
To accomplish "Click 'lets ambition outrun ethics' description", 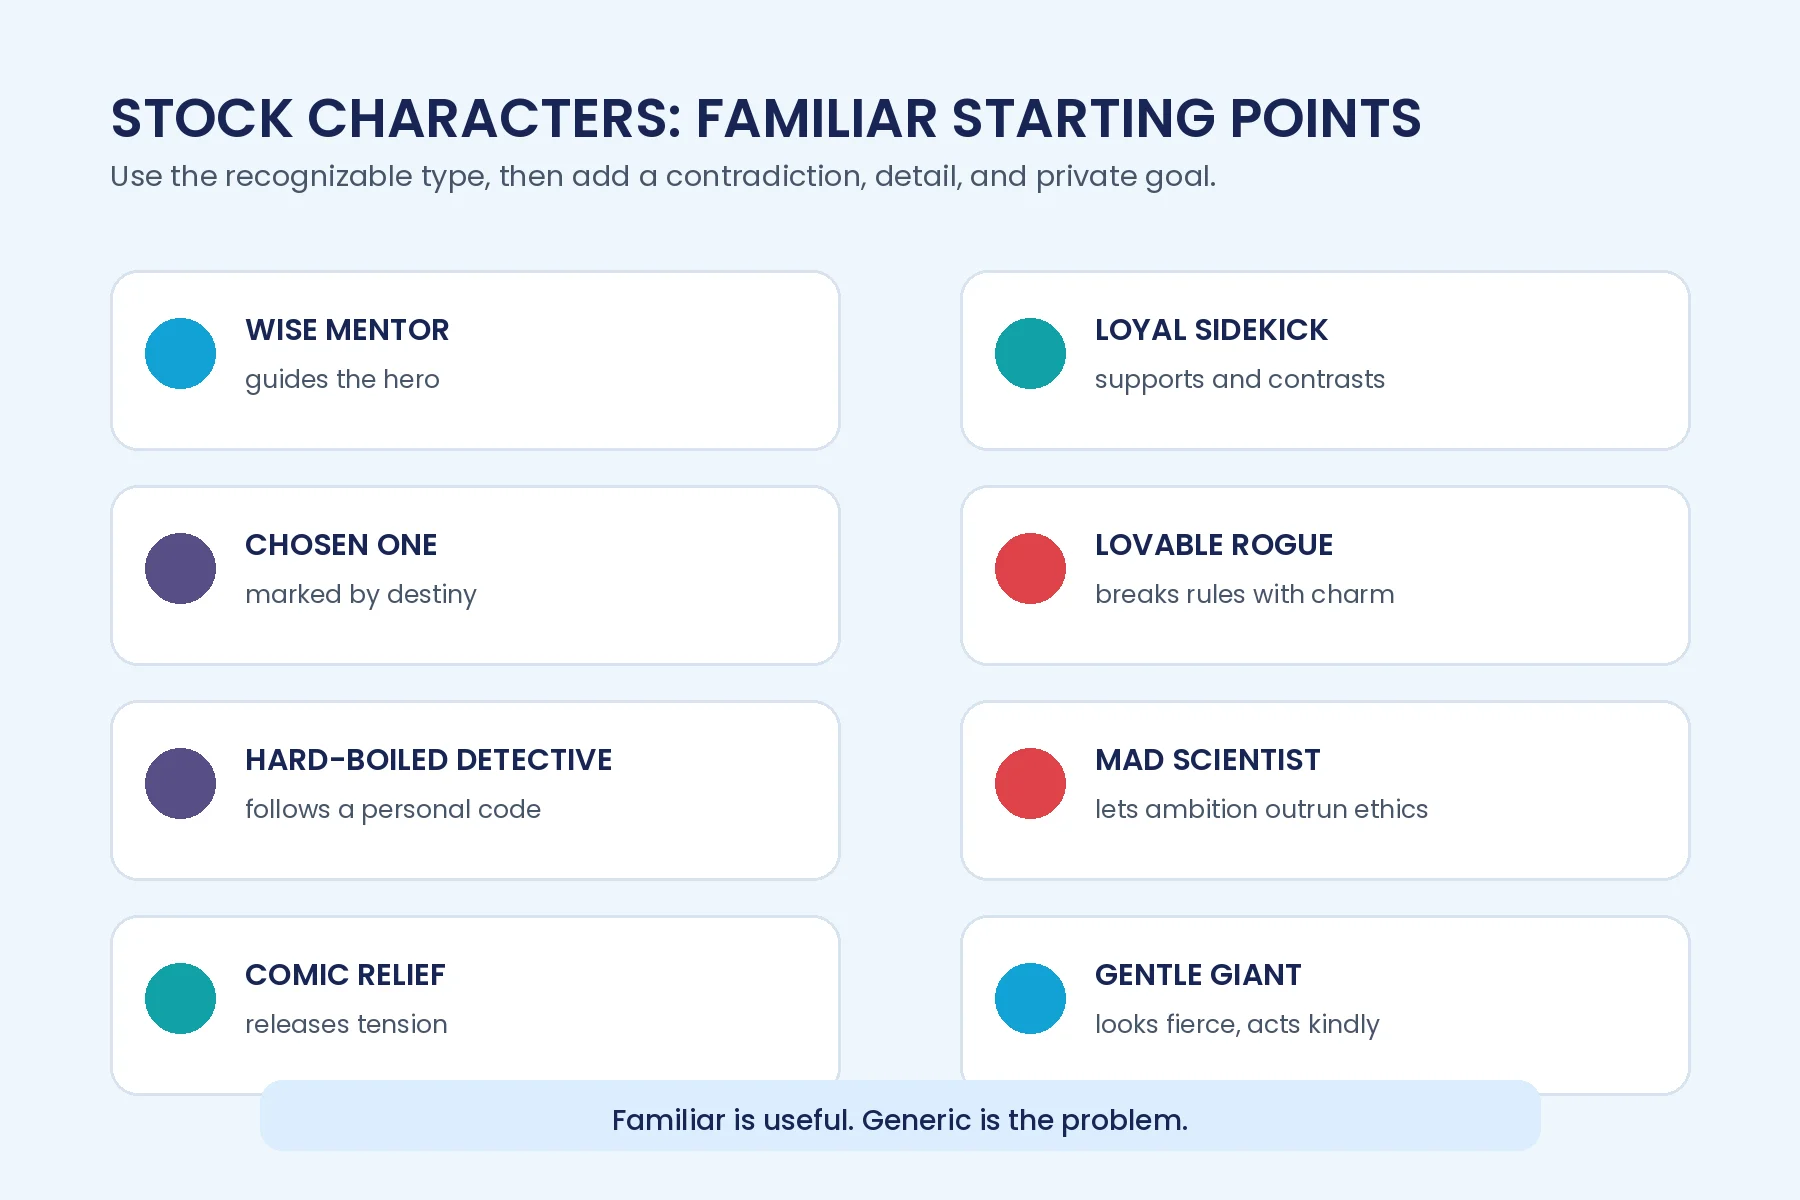I will click(x=1261, y=809).
